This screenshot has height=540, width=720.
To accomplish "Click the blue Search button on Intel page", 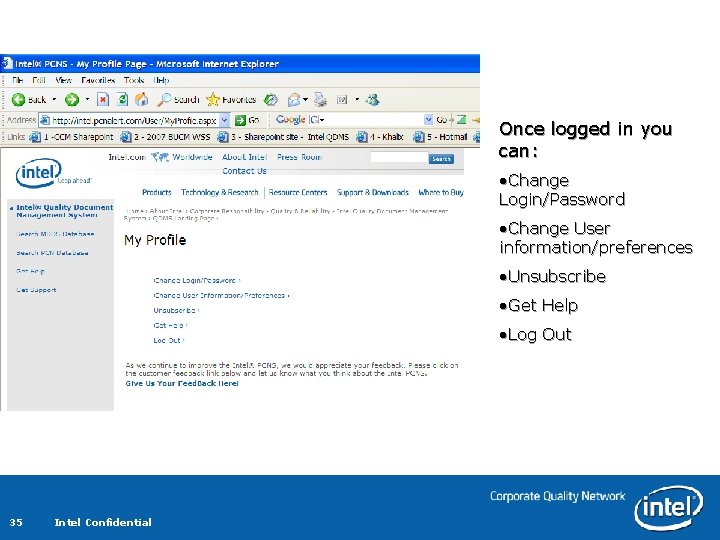I will (441, 159).
